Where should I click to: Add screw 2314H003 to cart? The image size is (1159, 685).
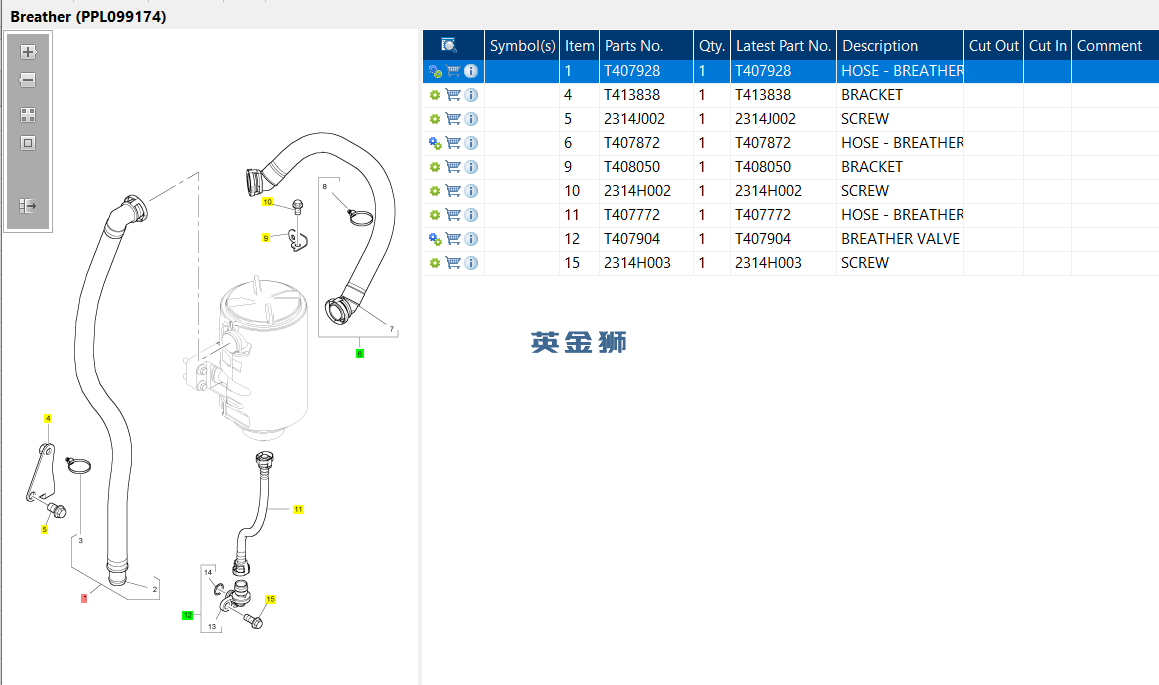click(x=453, y=263)
